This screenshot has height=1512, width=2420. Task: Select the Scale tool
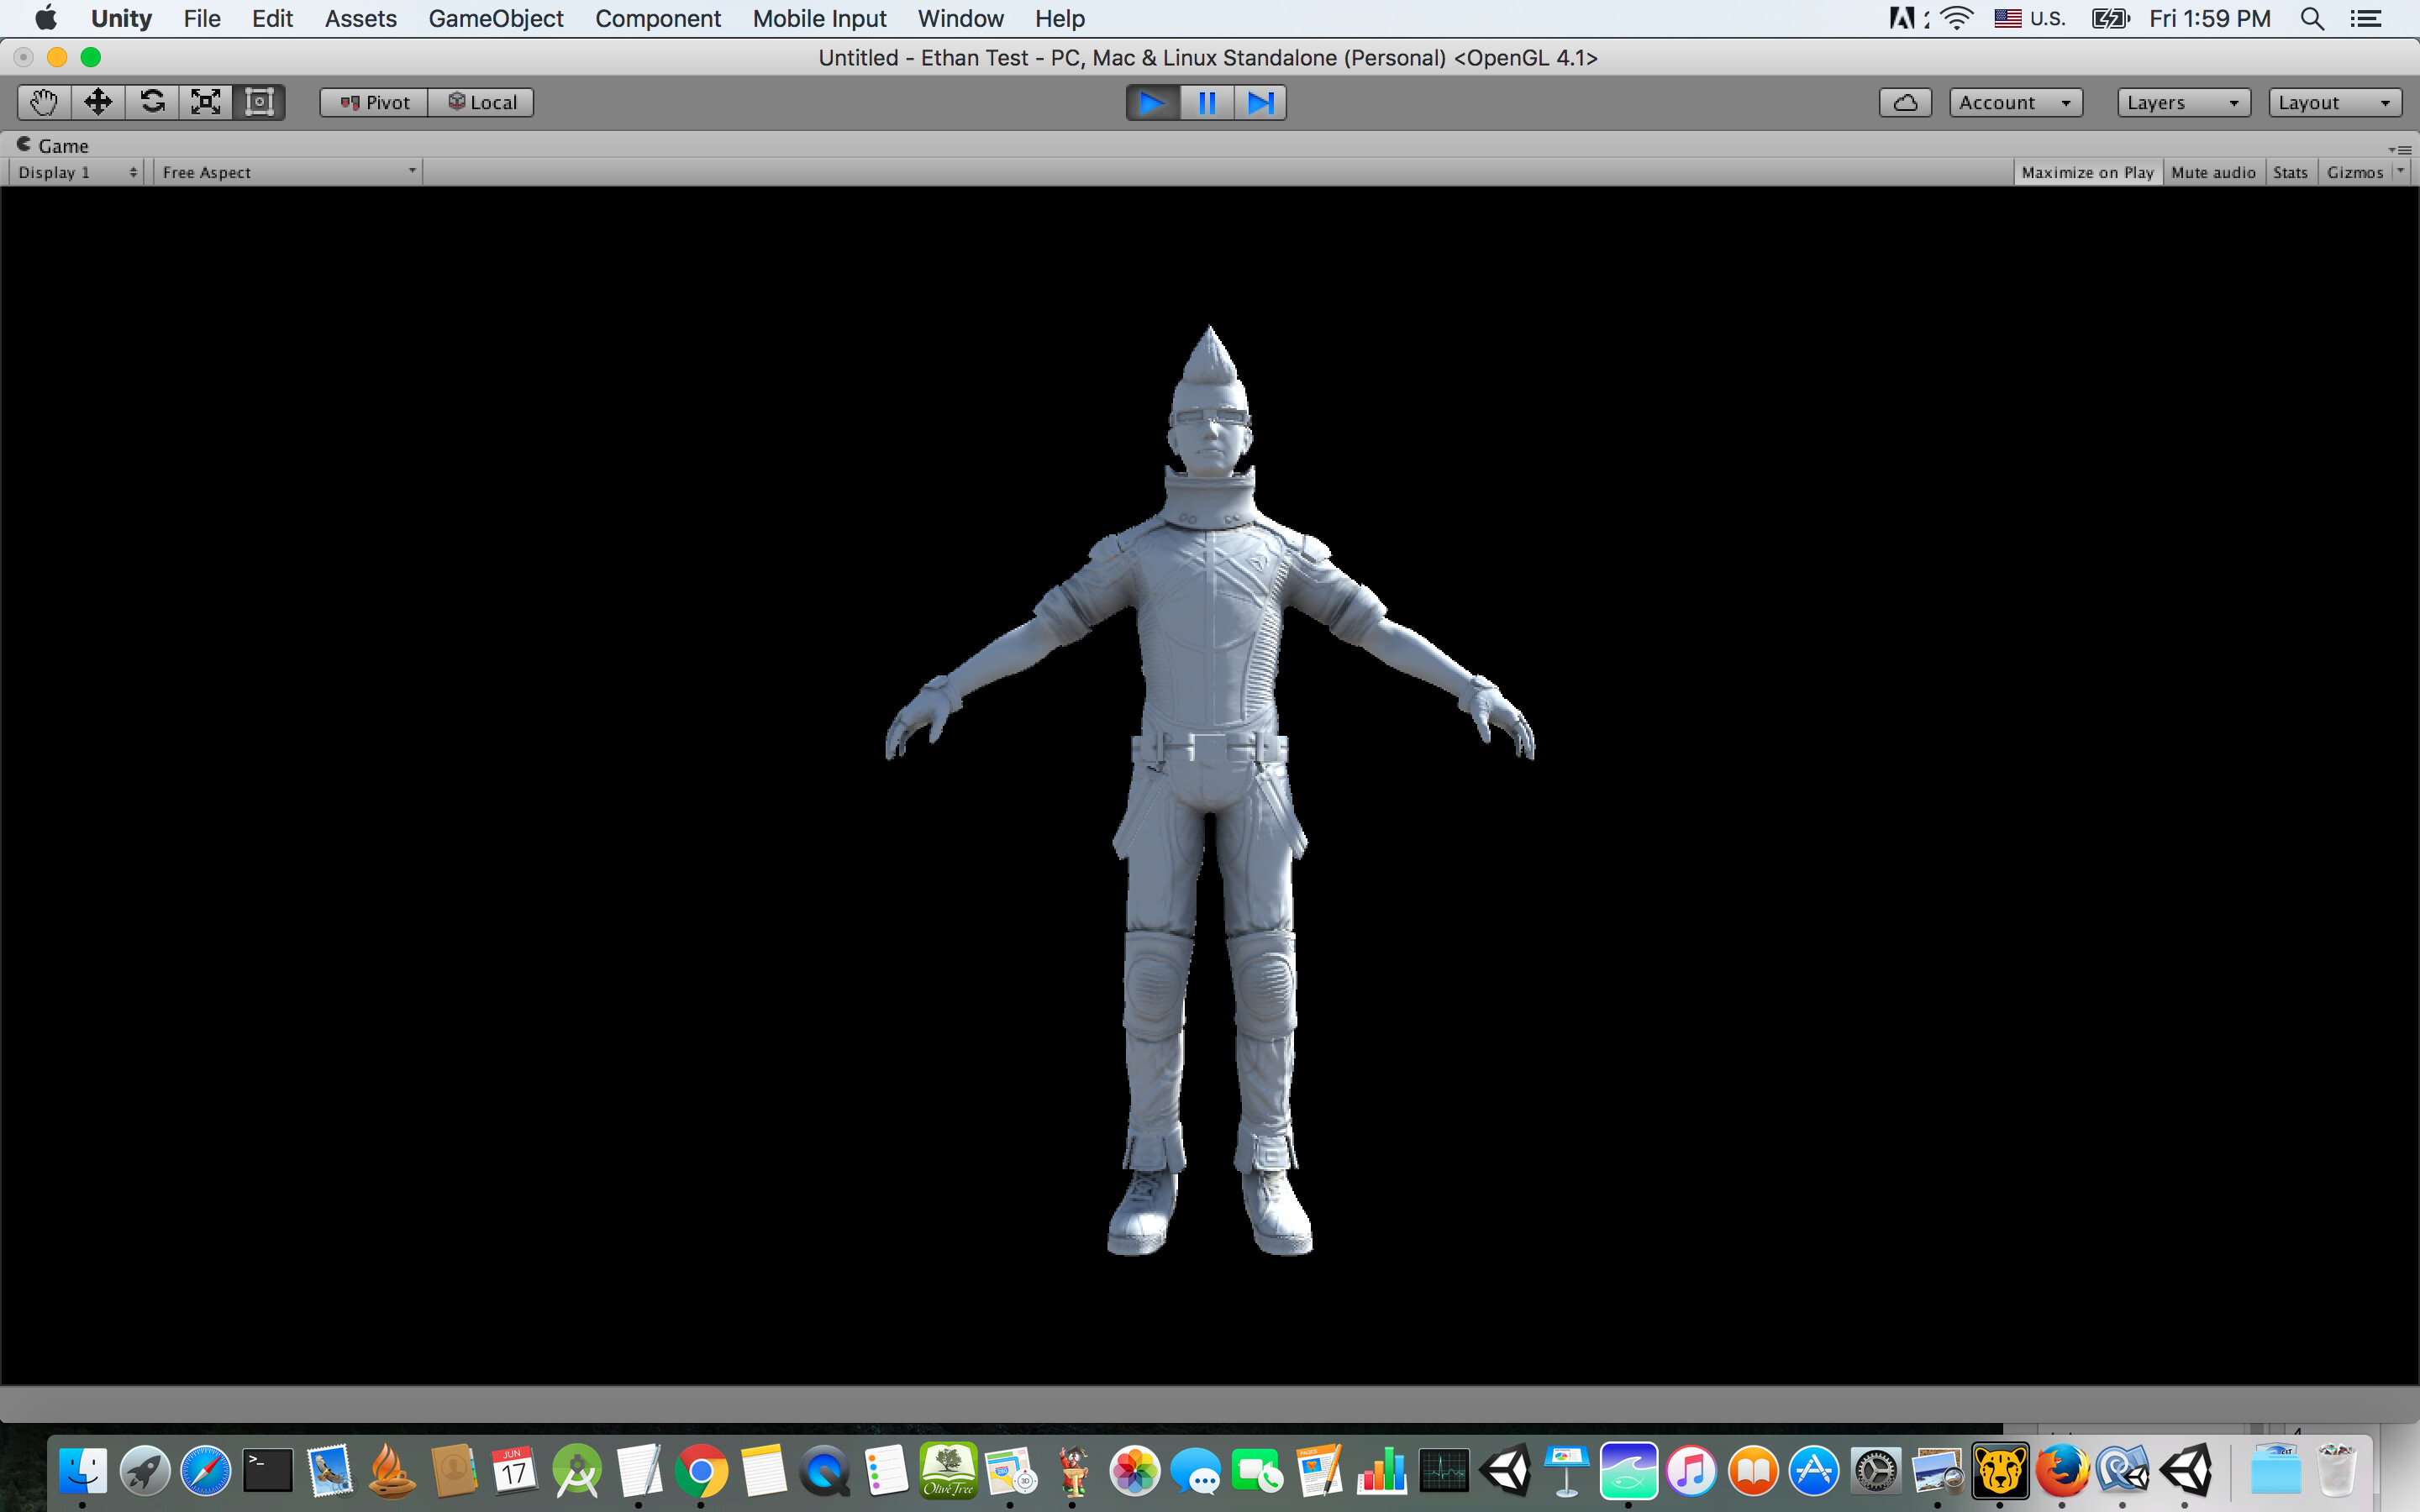[x=205, y=101]
